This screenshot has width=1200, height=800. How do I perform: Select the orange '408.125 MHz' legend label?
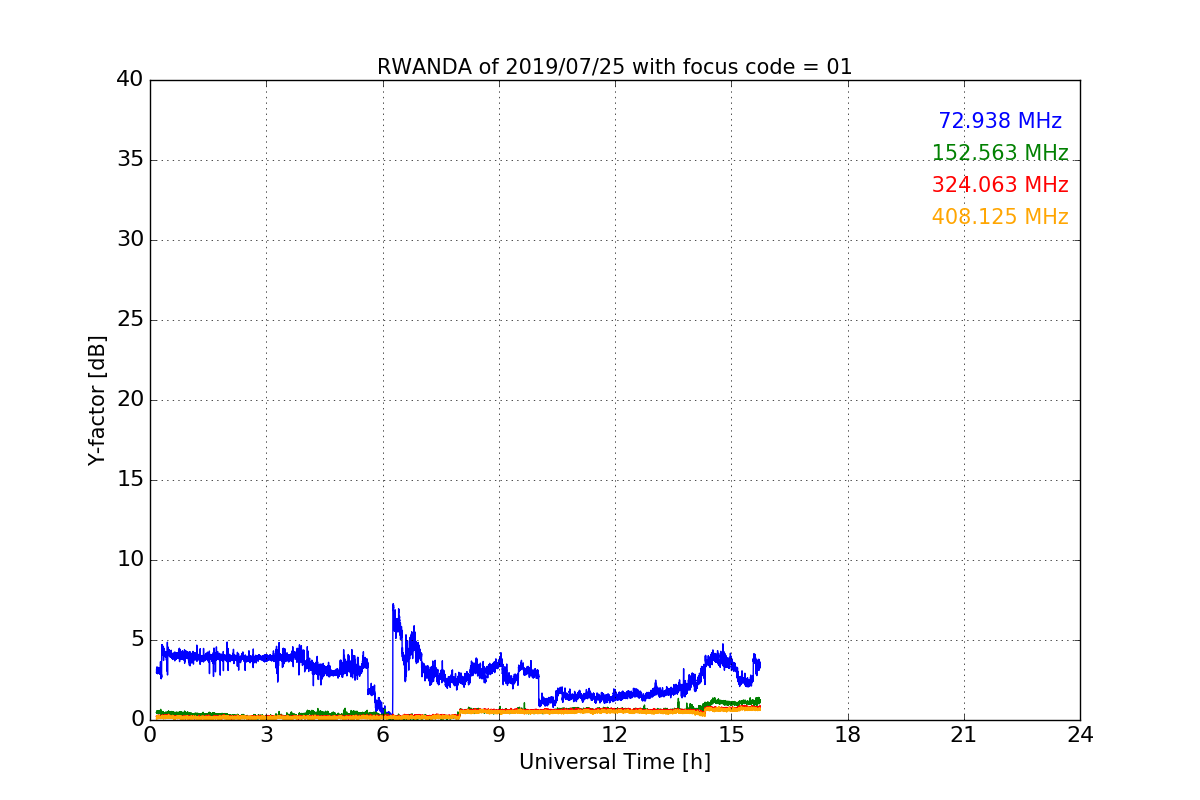point(1000,217)
